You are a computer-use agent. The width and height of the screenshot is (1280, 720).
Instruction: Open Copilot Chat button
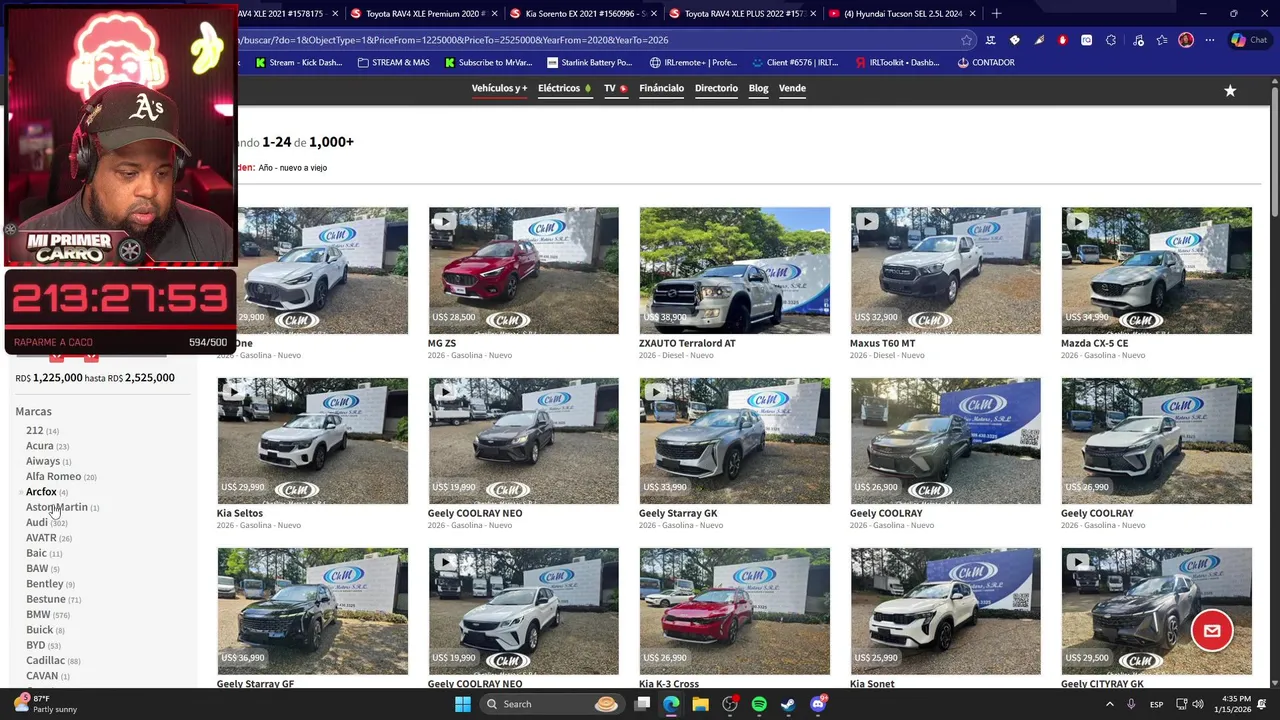coord(1250,40)
